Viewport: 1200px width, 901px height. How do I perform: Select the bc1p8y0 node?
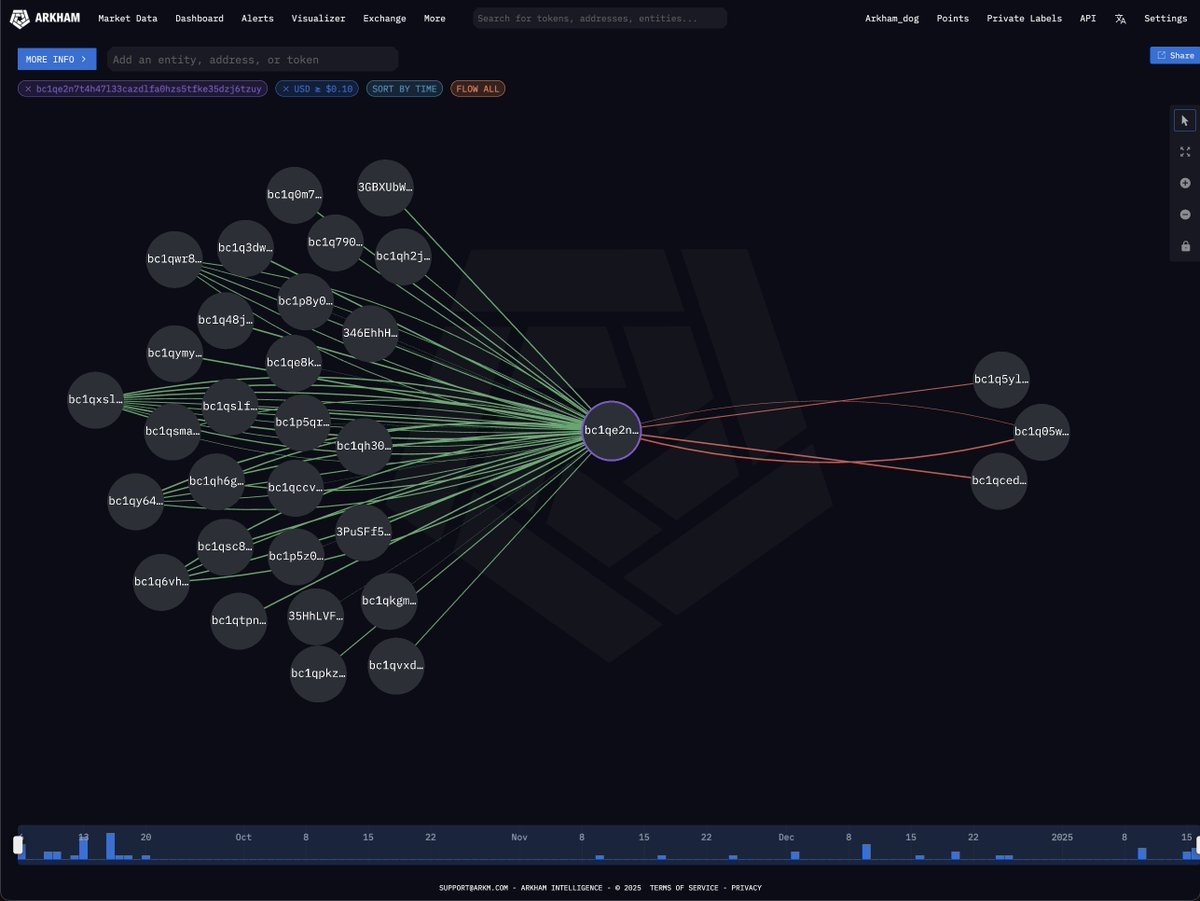click(x=305, y=302)
